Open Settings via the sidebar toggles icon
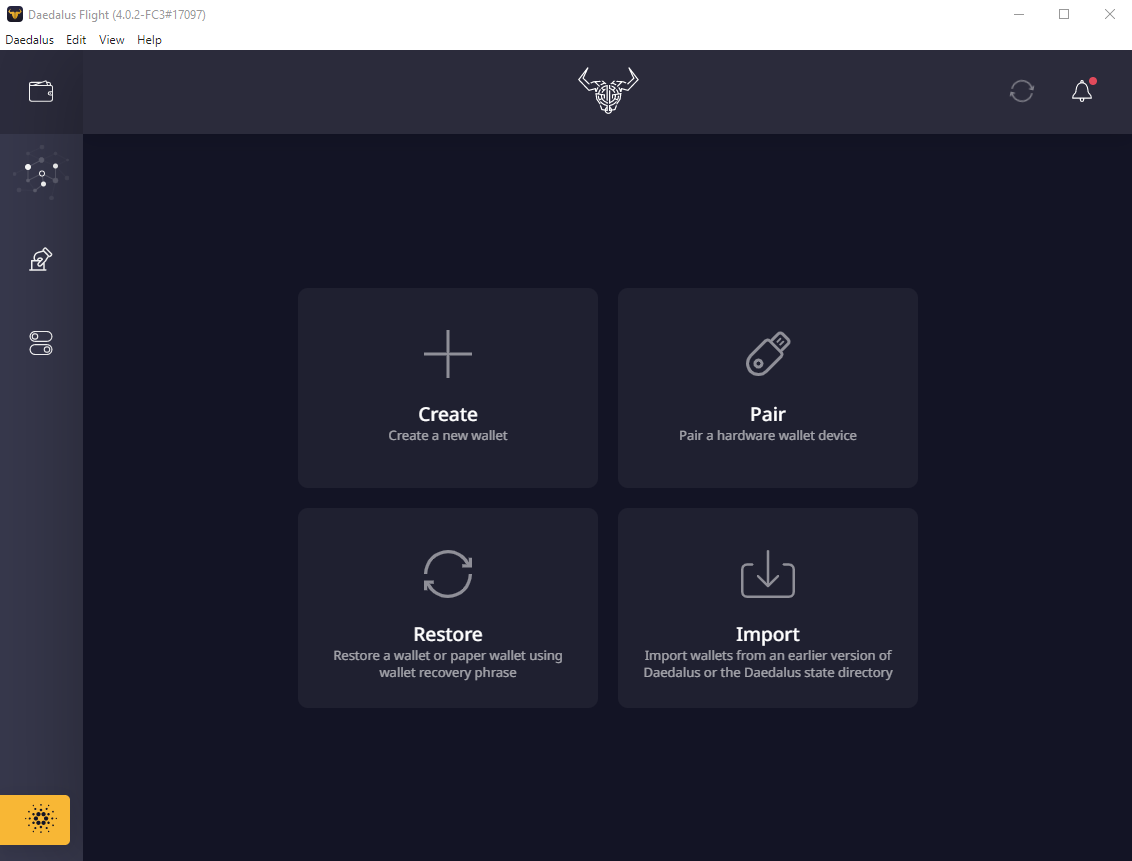This screenshot has height=861, width=1132. [41, 343]
